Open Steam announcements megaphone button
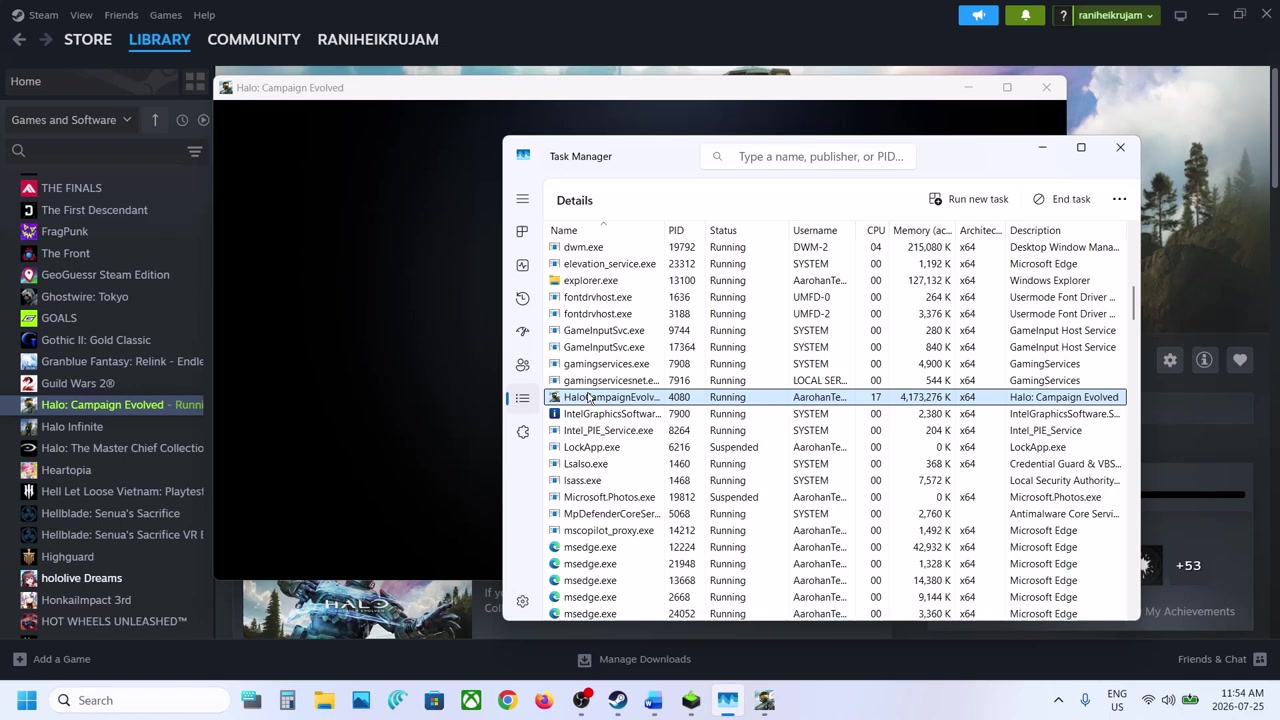Screen dimensions: 1280x720 pos(979,15)
